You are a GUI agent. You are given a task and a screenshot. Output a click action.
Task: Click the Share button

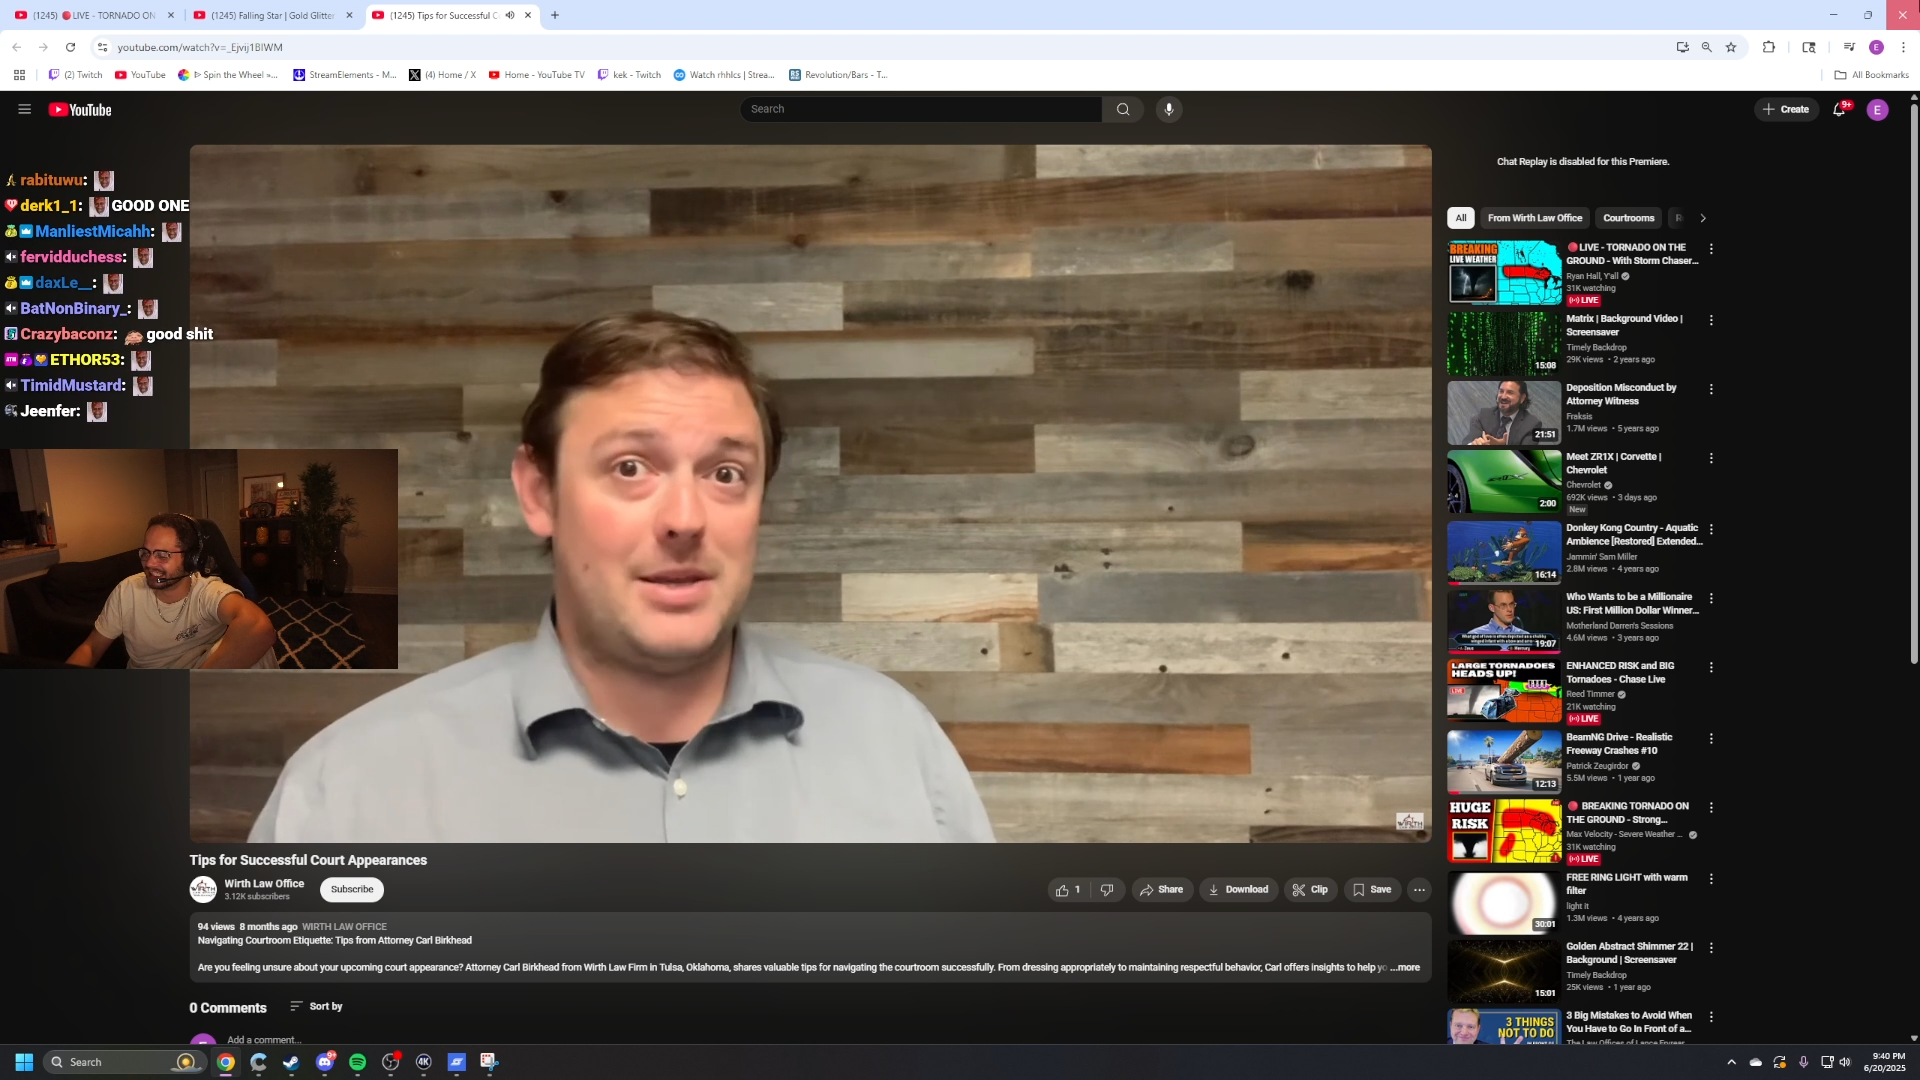click(x=1162, y=889)
